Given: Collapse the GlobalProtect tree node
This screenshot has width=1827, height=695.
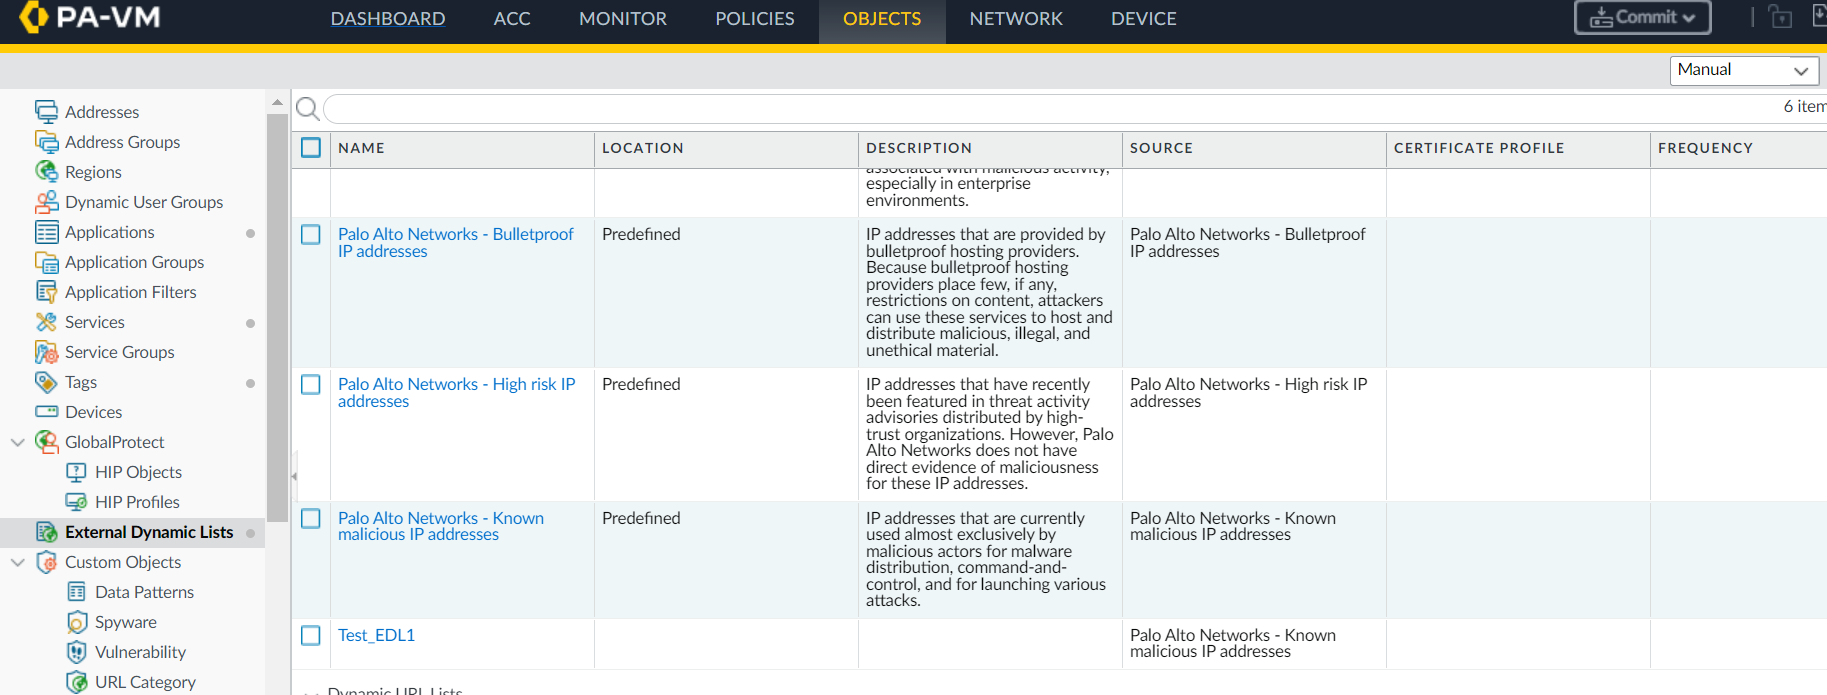Looking at the screenshot, I should click(18, 442).
